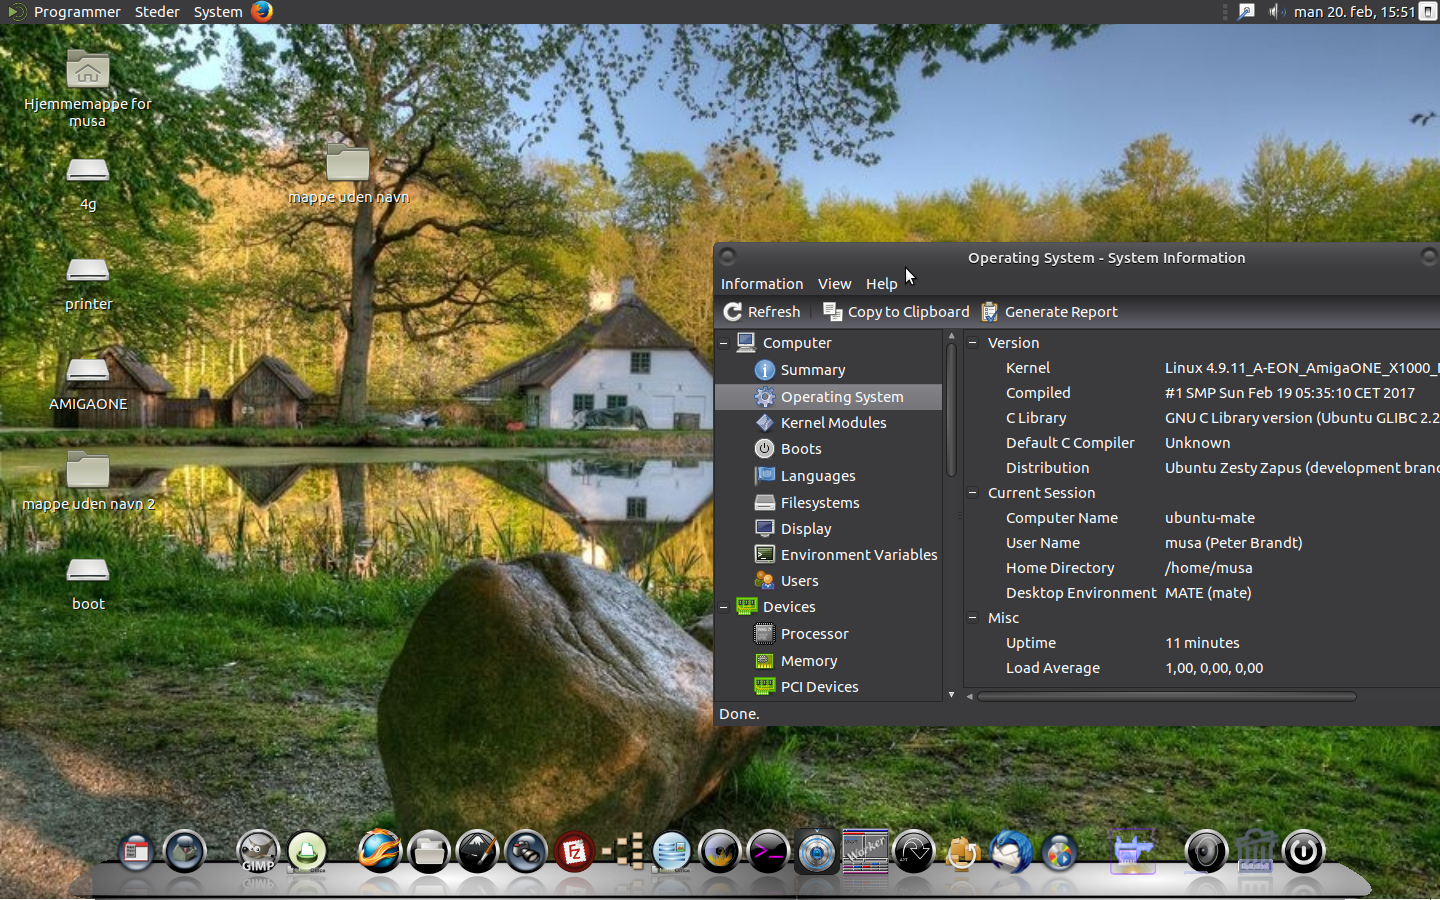Open the Summary page in the sidebar
This screenshot has height=900, width=1440.
pos(812,370)
